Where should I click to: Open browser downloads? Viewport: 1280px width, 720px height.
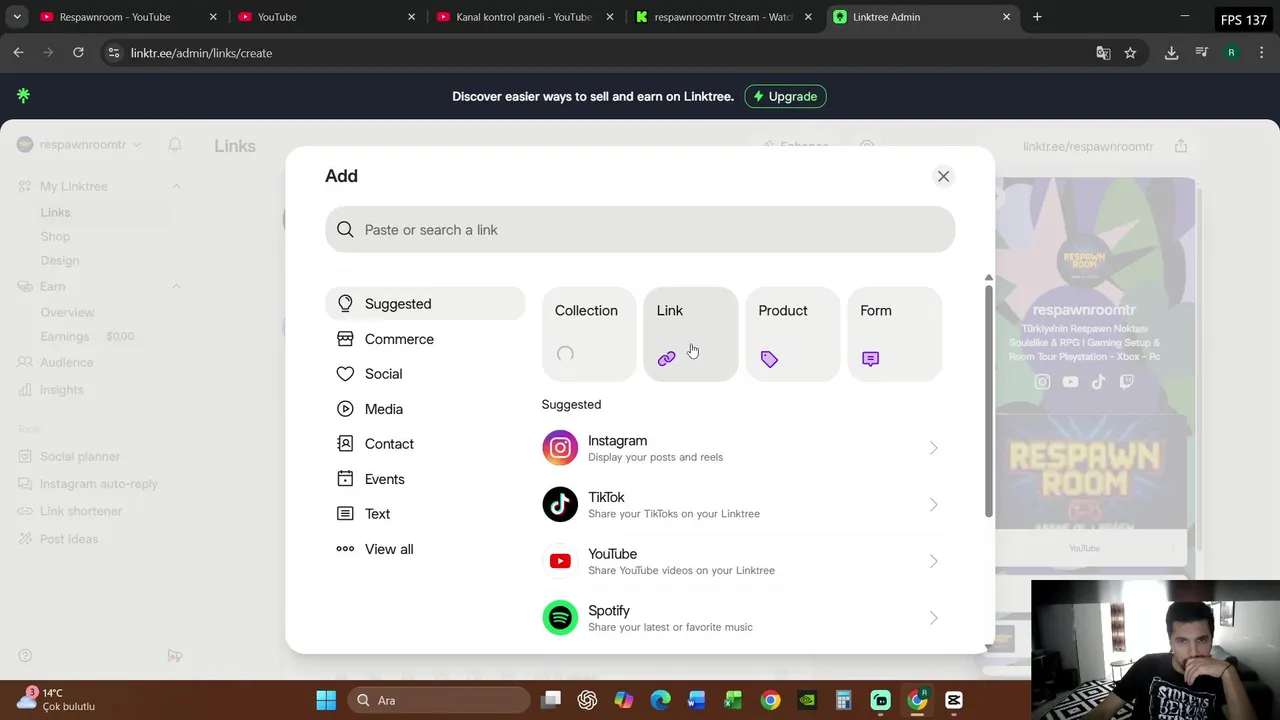click(x=1171, y=53)
